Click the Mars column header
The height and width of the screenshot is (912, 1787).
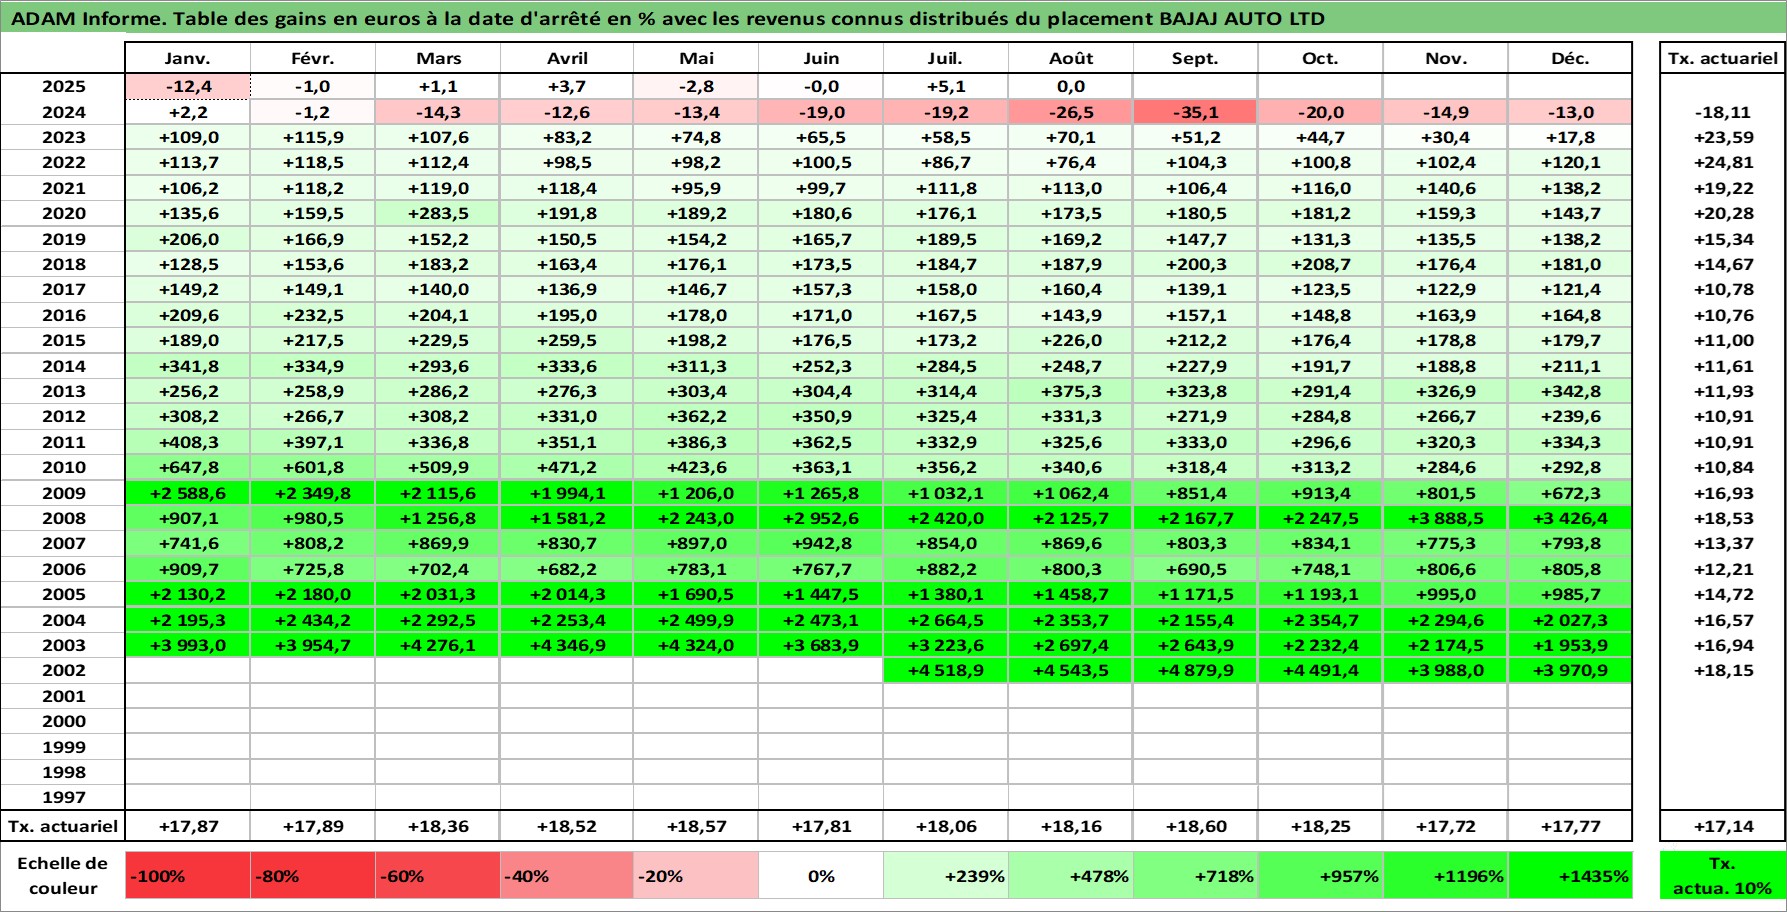click(x=438, y=58)
